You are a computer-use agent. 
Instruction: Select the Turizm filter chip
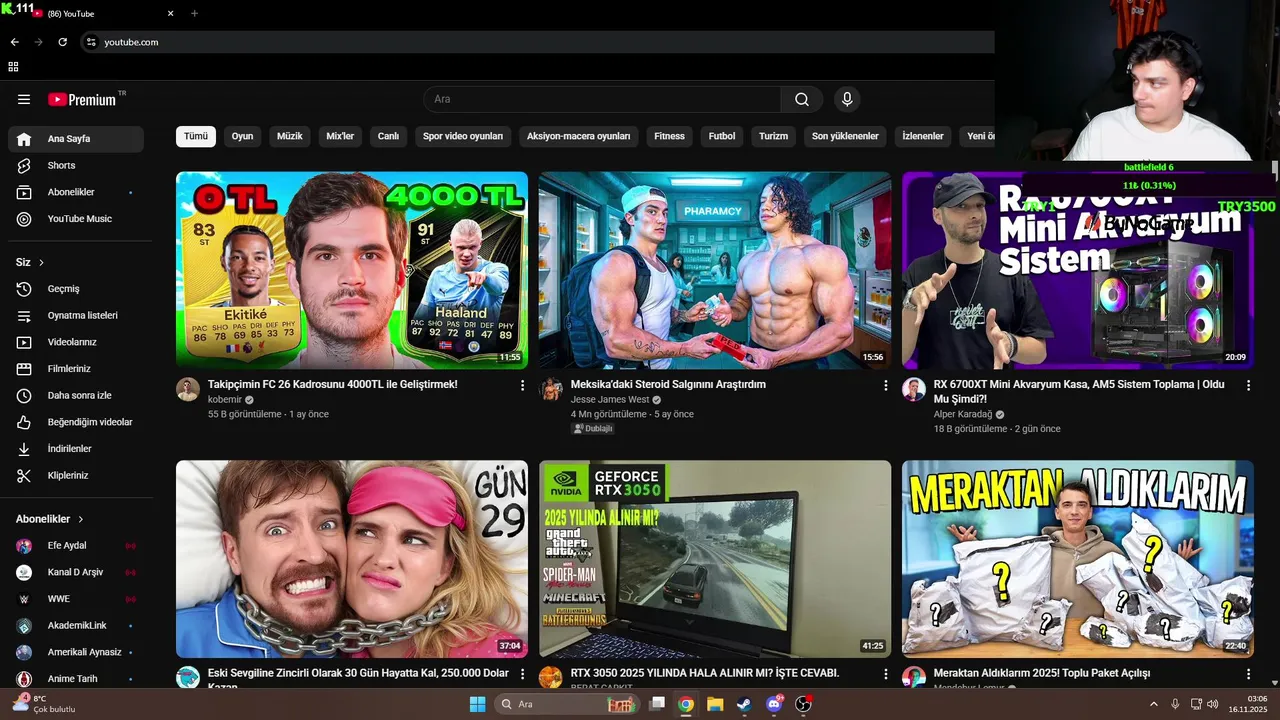pyautogui.click(x=774, y=136)
